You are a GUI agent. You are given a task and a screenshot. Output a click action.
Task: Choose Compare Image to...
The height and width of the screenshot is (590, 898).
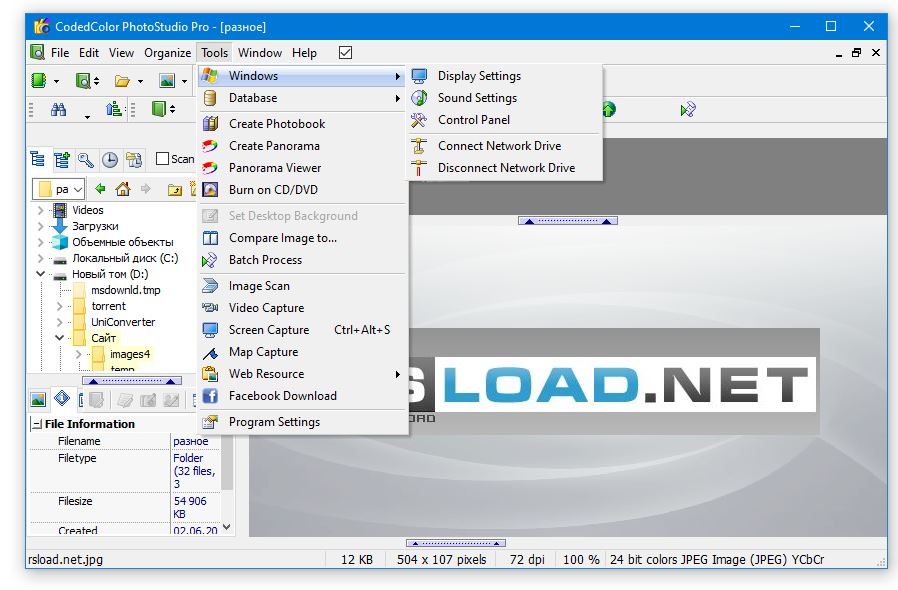(x=302, y=238)
